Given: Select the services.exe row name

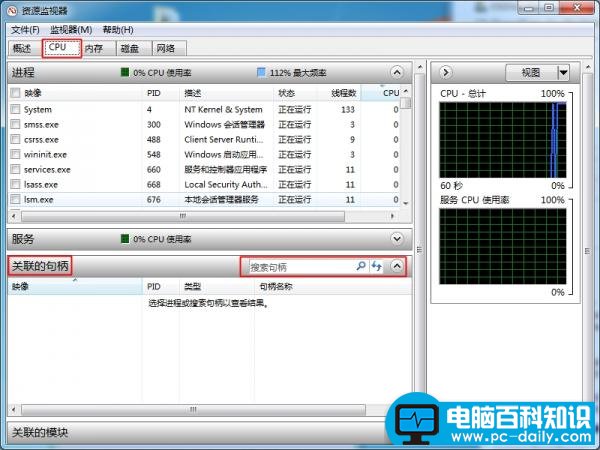Looking at the screenshot, I should click(x=47, y=170).
